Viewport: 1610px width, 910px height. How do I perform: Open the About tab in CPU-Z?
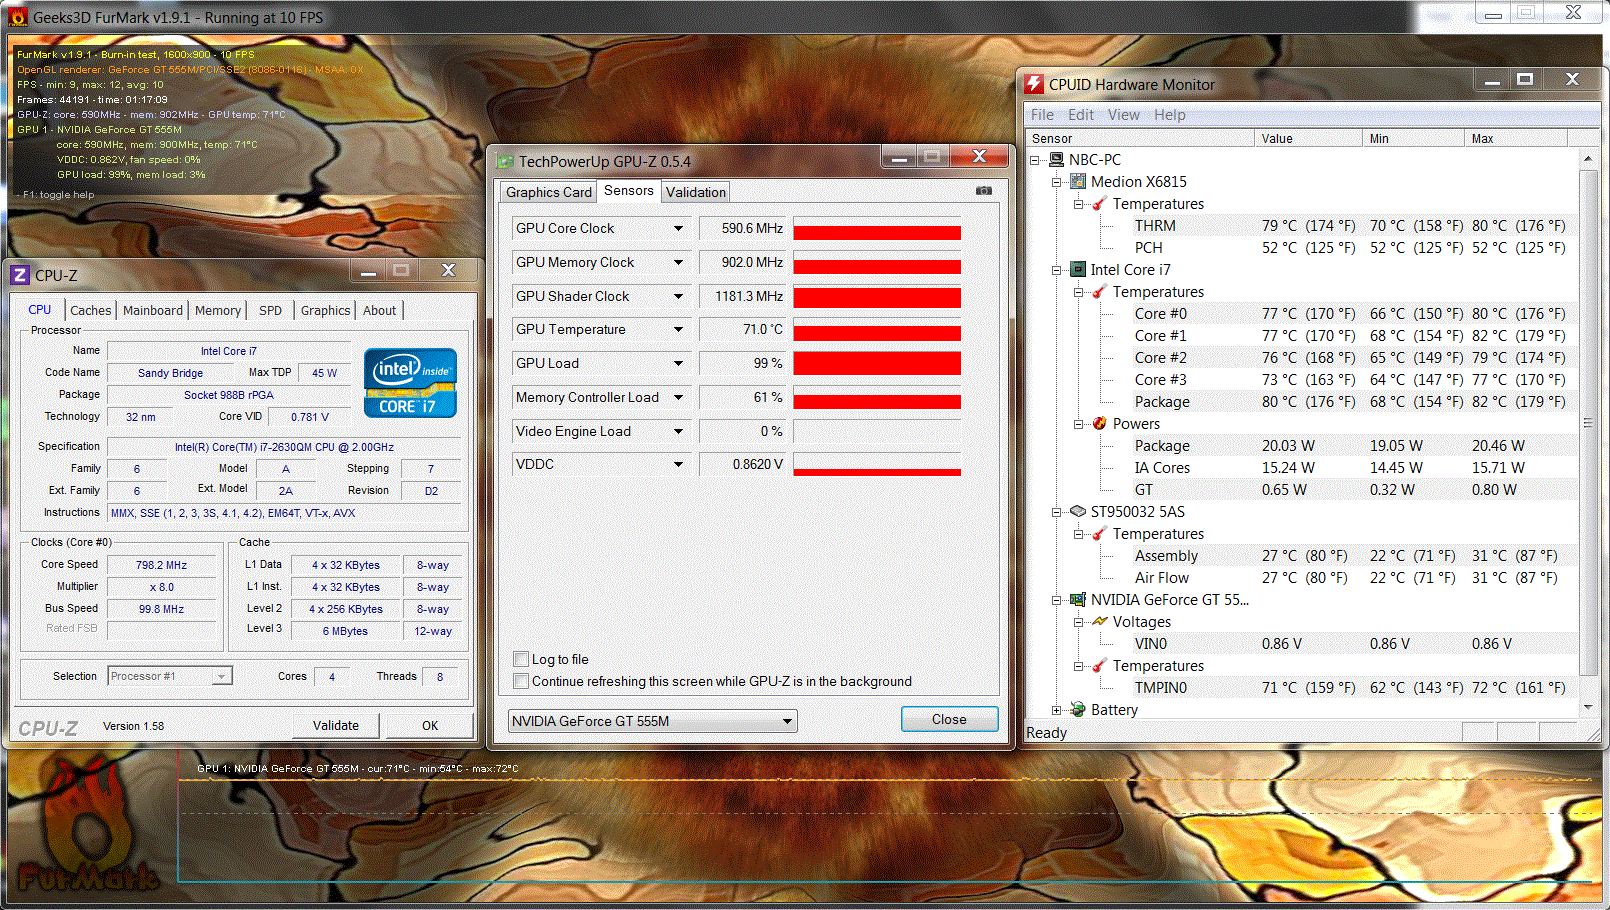380,310
